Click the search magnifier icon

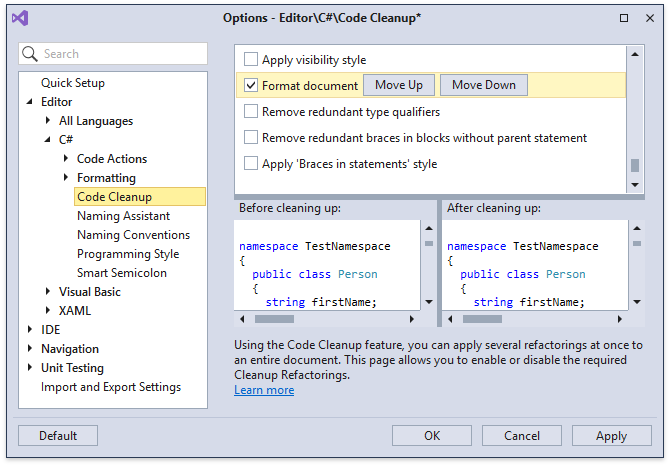point(29,54)
